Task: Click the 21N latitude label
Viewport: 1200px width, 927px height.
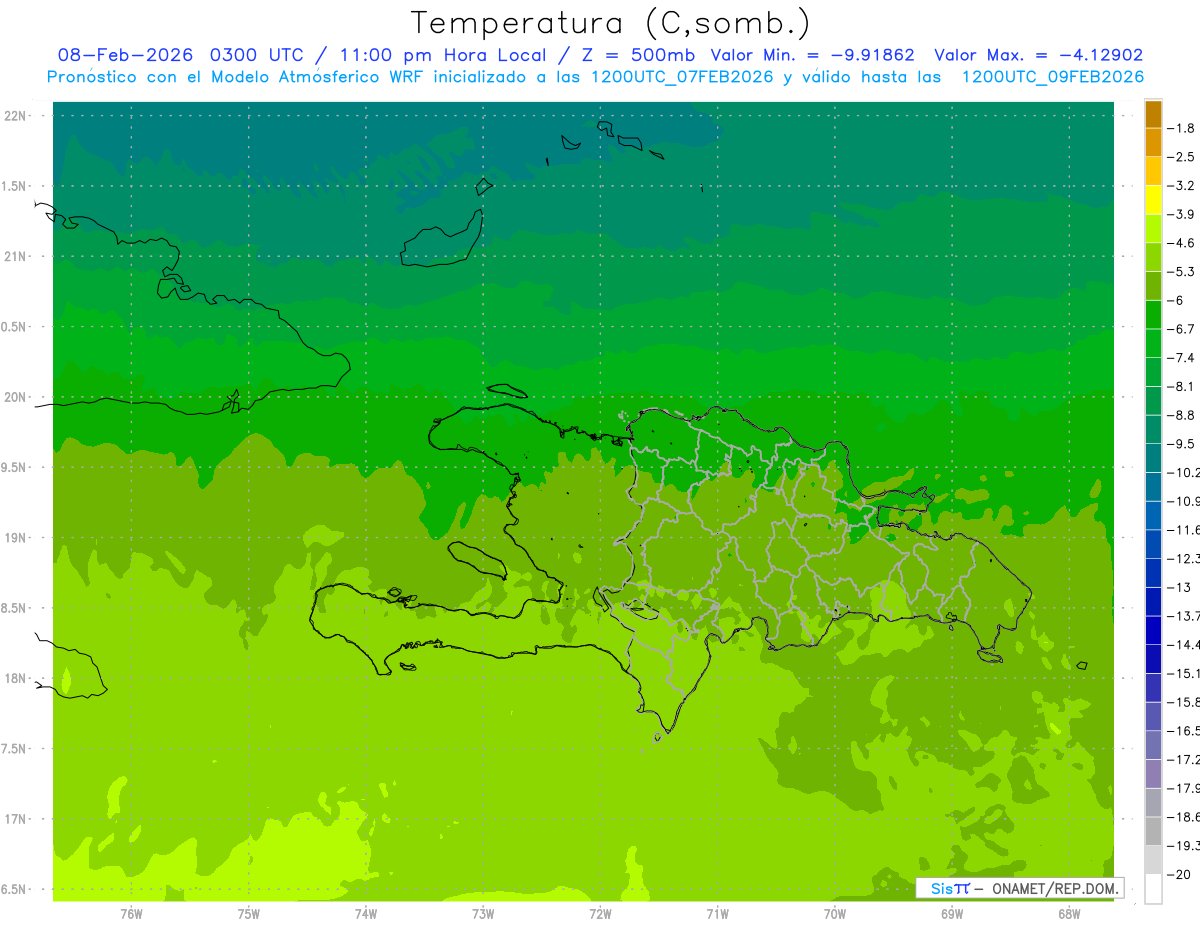Action: point(17,256)
